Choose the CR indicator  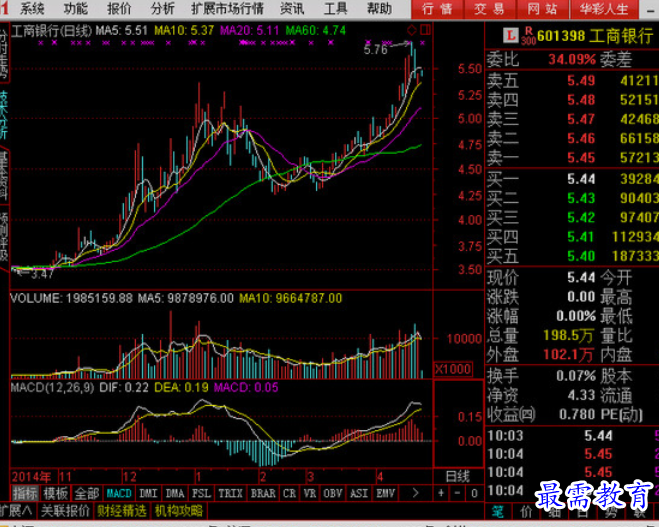[289, 493]
